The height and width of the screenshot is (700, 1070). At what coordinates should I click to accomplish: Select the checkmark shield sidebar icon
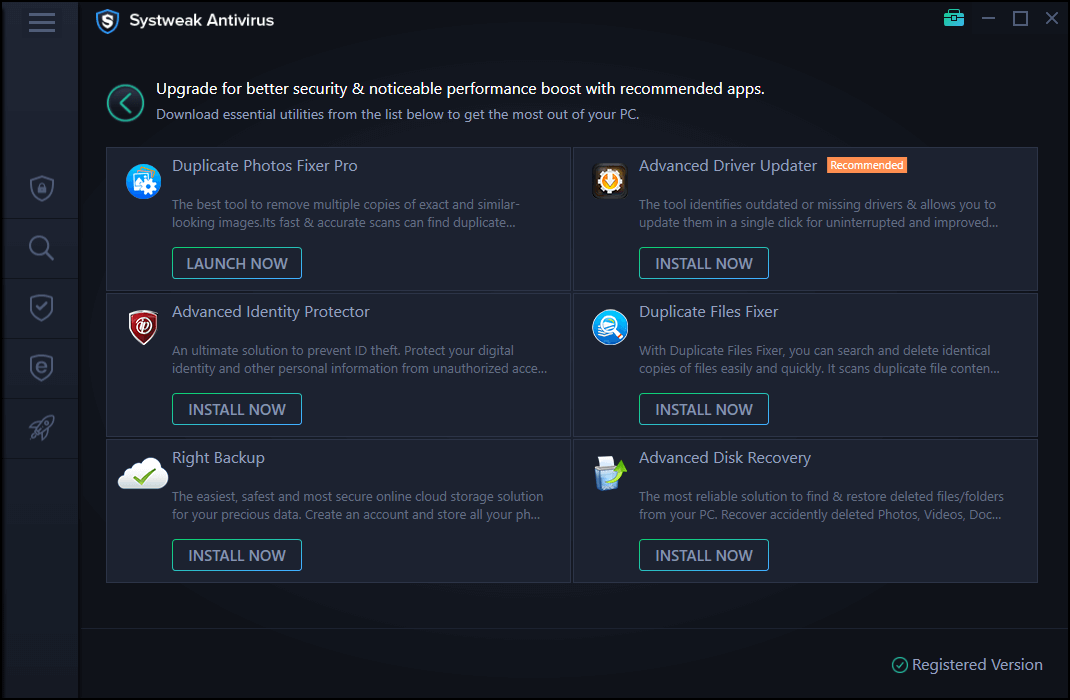click(41, 308)
